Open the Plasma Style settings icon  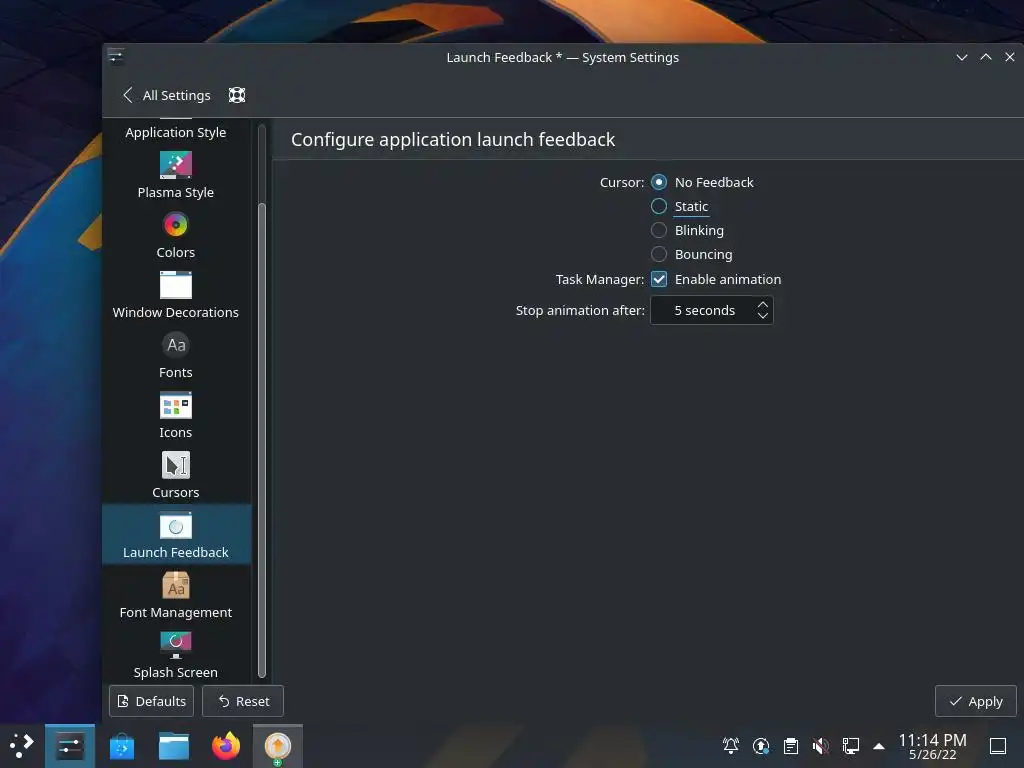click(176, 165)
